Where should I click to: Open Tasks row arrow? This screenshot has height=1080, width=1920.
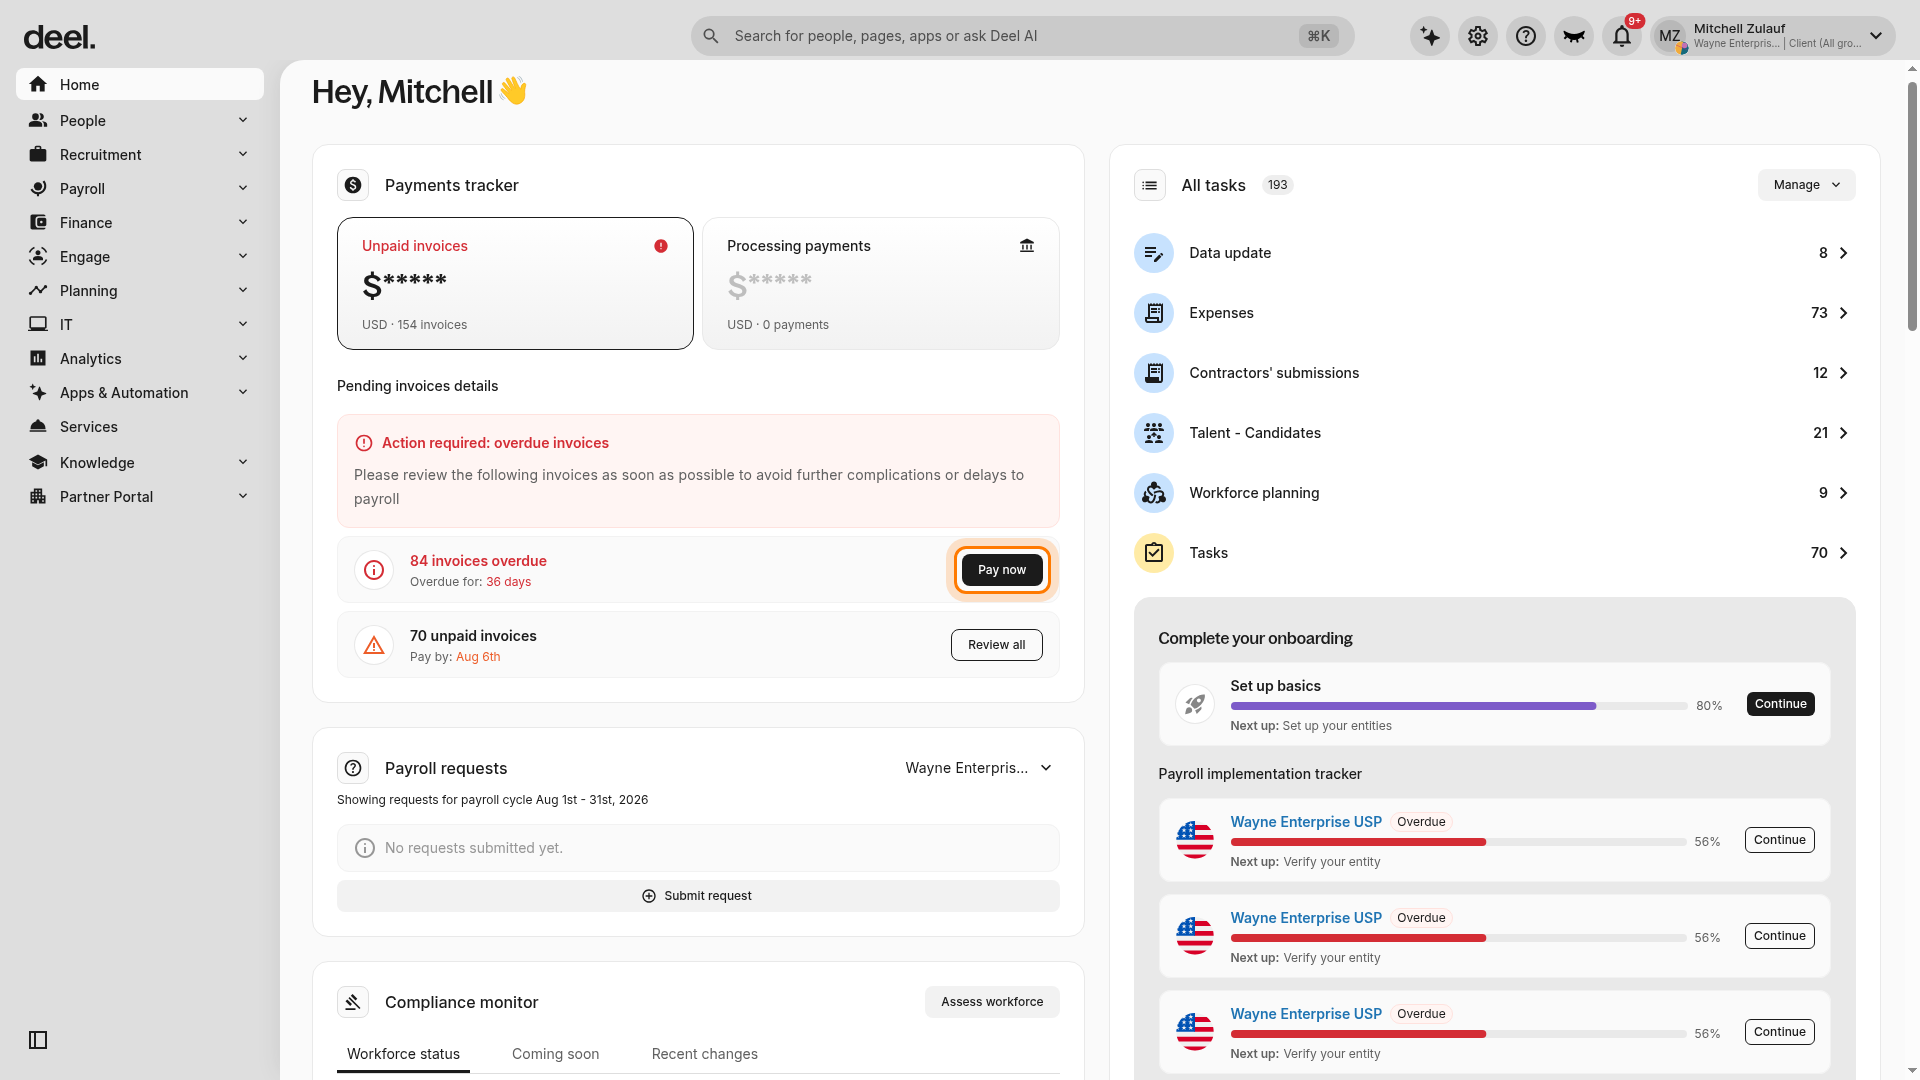(x=1844, y=553)
